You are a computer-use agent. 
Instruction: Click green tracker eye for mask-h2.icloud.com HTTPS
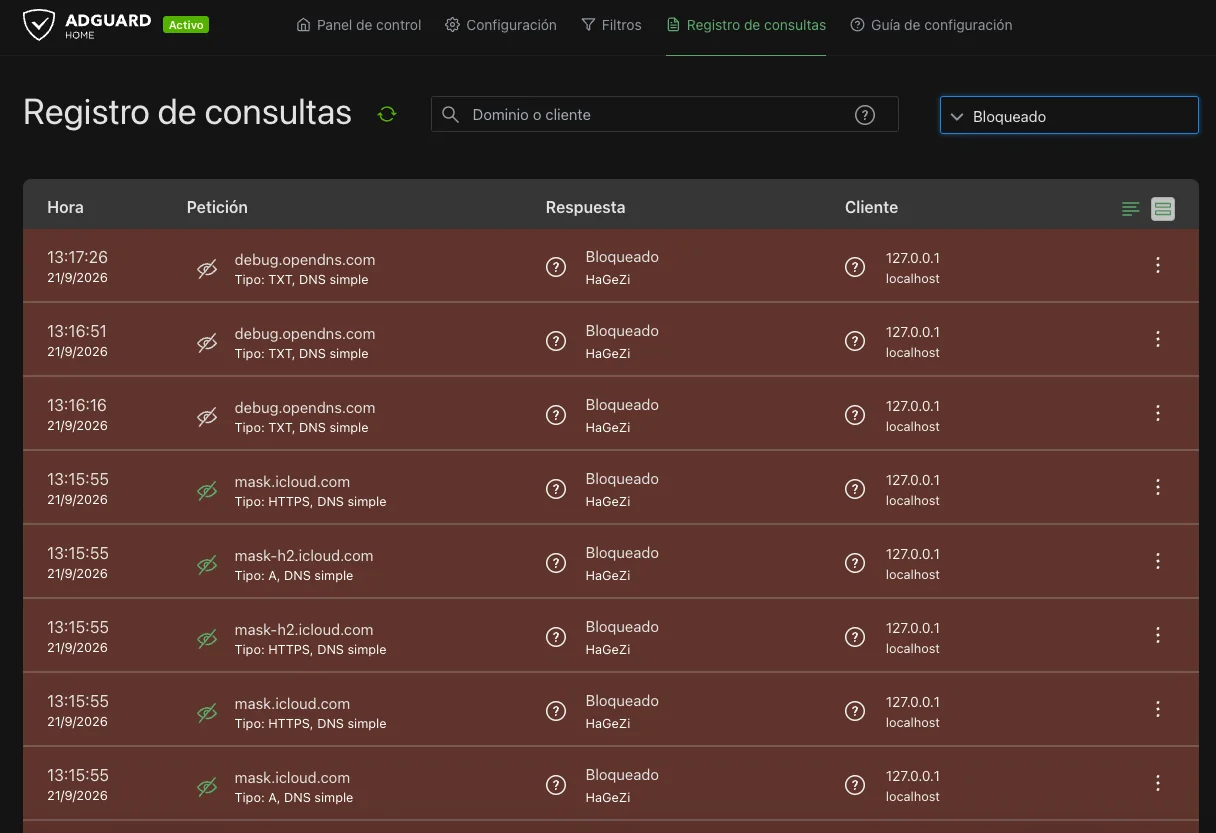point(207,639)
